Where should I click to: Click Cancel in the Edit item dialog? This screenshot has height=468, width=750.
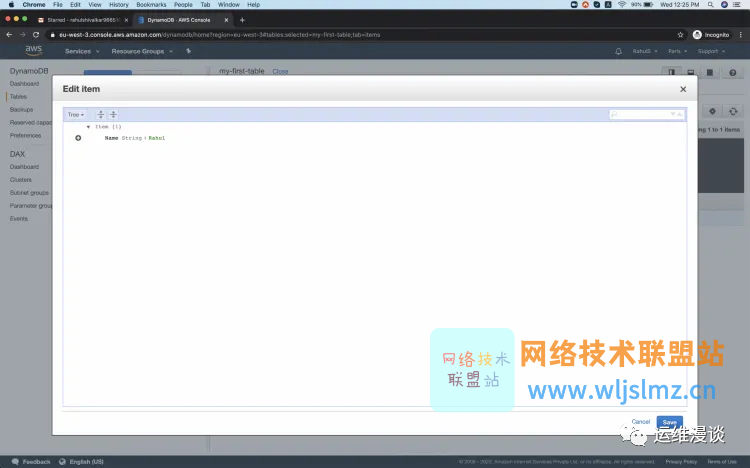pyautogui.click(x=640, y=422)
